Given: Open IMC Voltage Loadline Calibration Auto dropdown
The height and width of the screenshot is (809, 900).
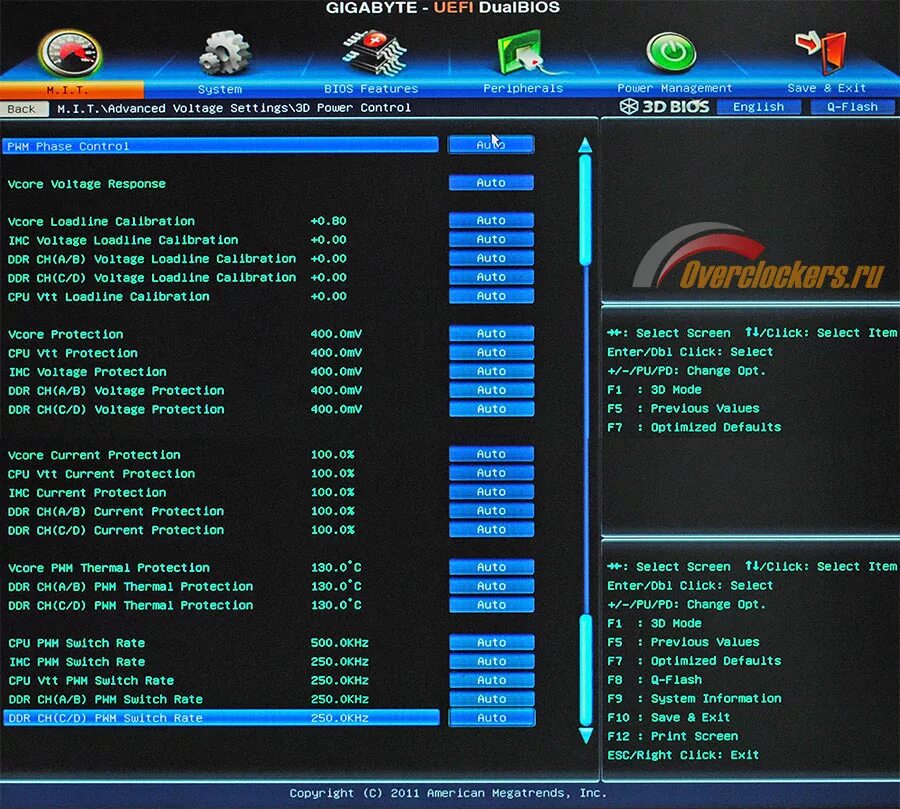Looking at the screenshot, I should [491, 239].
